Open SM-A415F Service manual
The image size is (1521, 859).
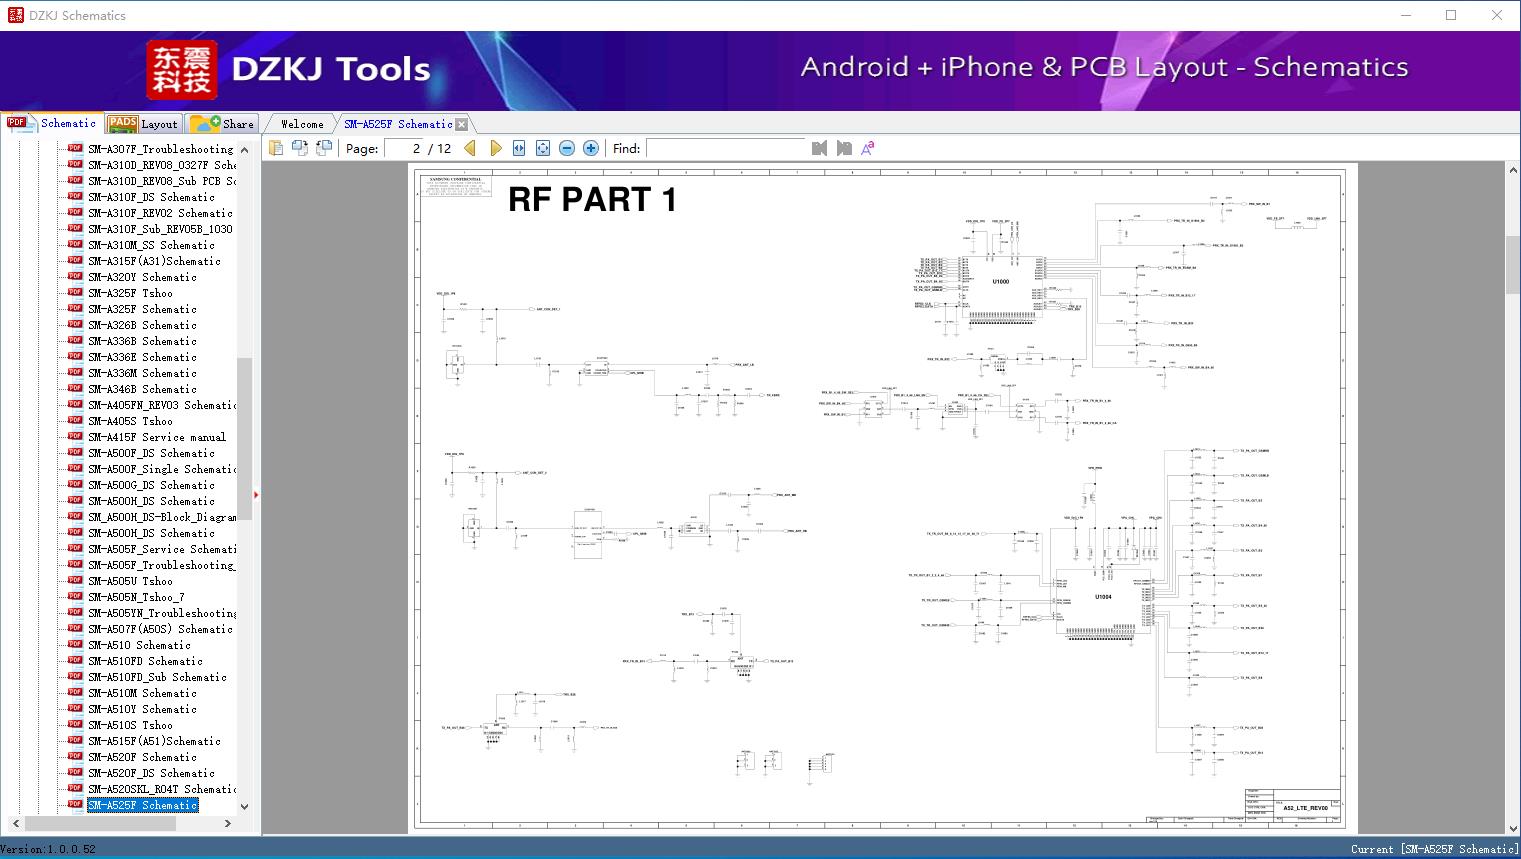pos(157,437)
